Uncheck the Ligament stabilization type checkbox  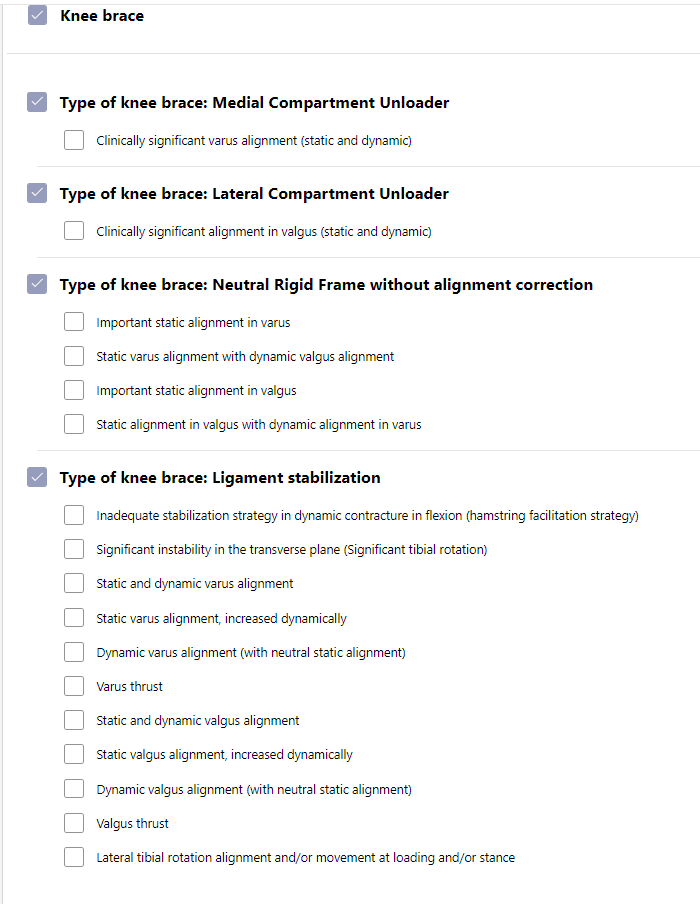coord(37,477)
